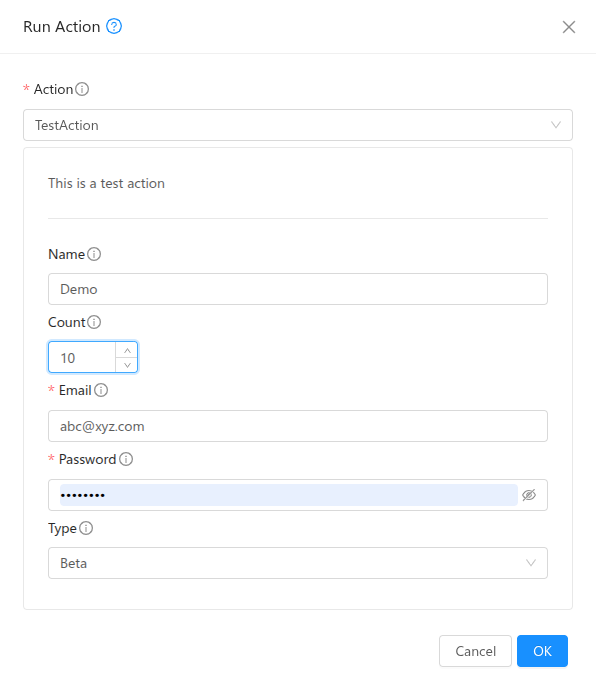Expand the Type dropdown showing Beta
This screenshot has width=596, height=689.
tap(298, 563)
